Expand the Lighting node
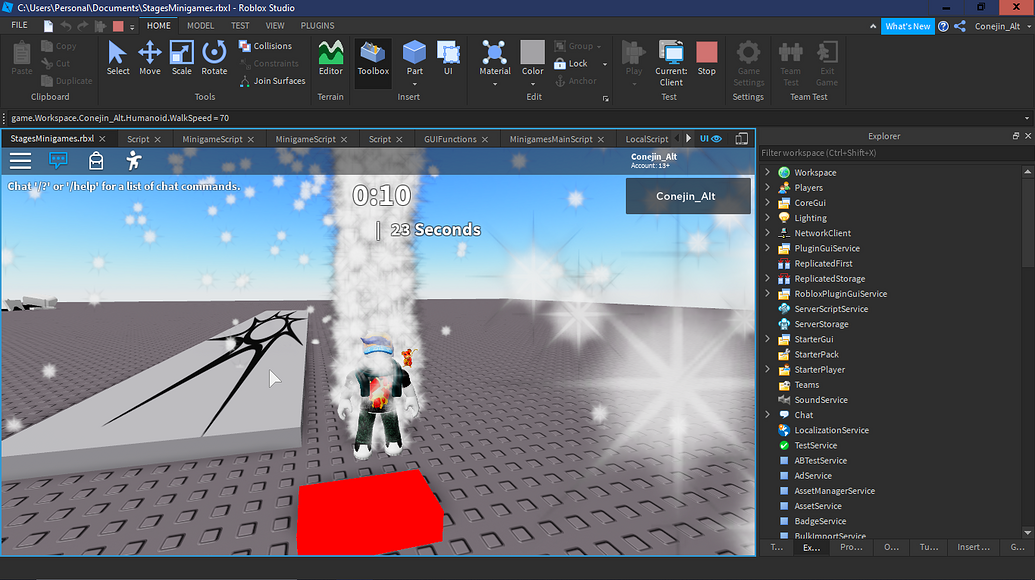The width and height of the screenshot is (1035, 580). pos(768,218)
